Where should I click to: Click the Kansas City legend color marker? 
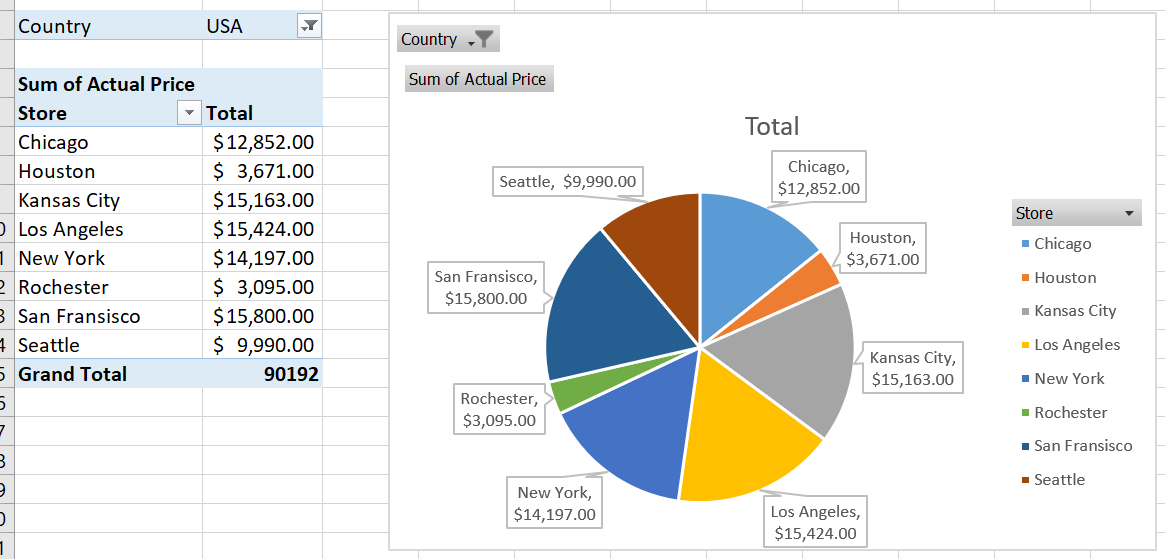(x=1026, y=311)
